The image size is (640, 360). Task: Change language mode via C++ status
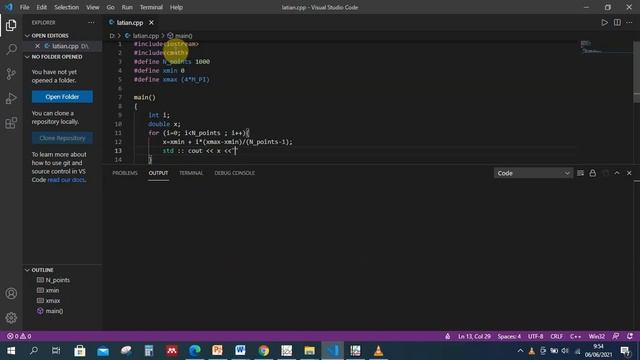pyautogui.click(x=576, y=336)
